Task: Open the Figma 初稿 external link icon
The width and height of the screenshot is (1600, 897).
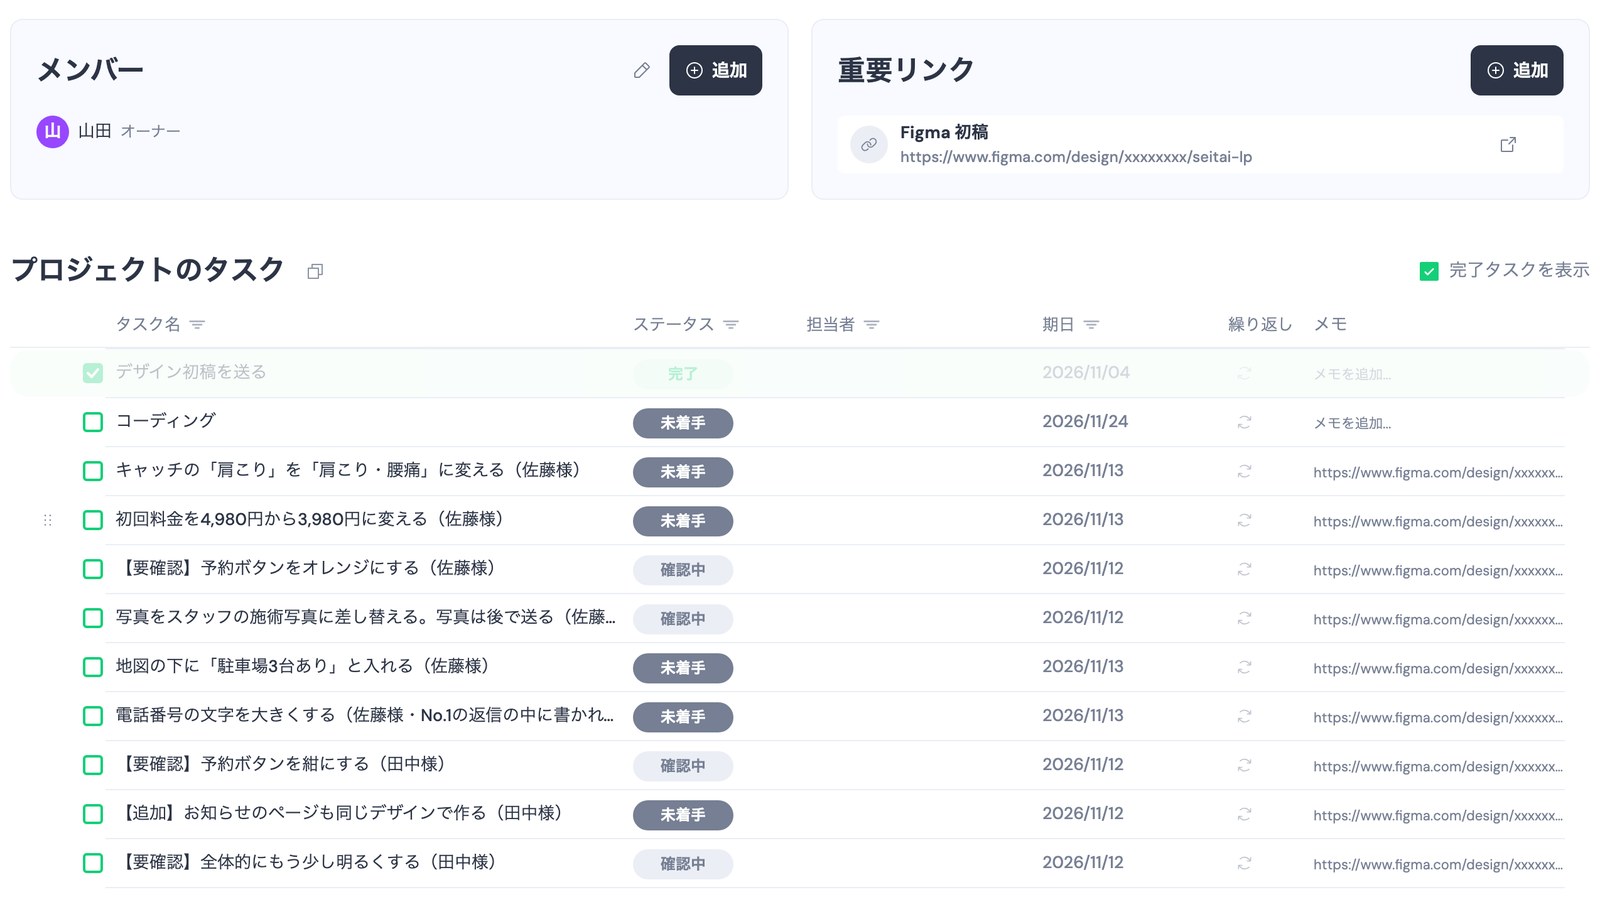Action: (1508, 145)
